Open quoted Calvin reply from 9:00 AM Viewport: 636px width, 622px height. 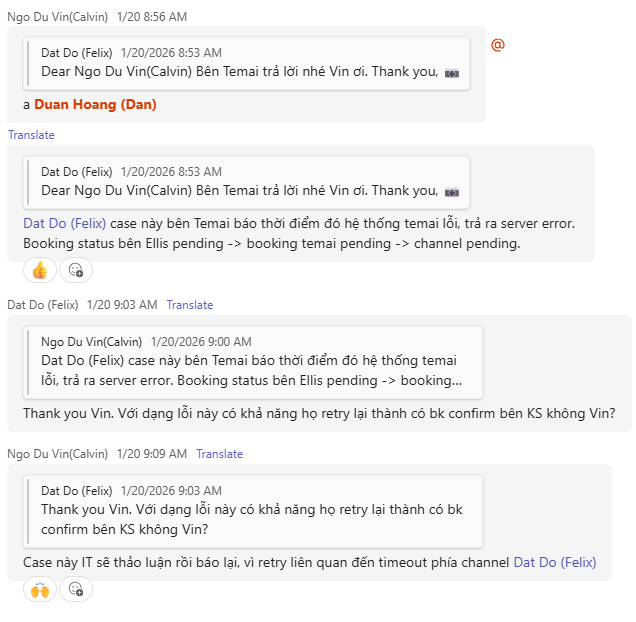(255, 361)
